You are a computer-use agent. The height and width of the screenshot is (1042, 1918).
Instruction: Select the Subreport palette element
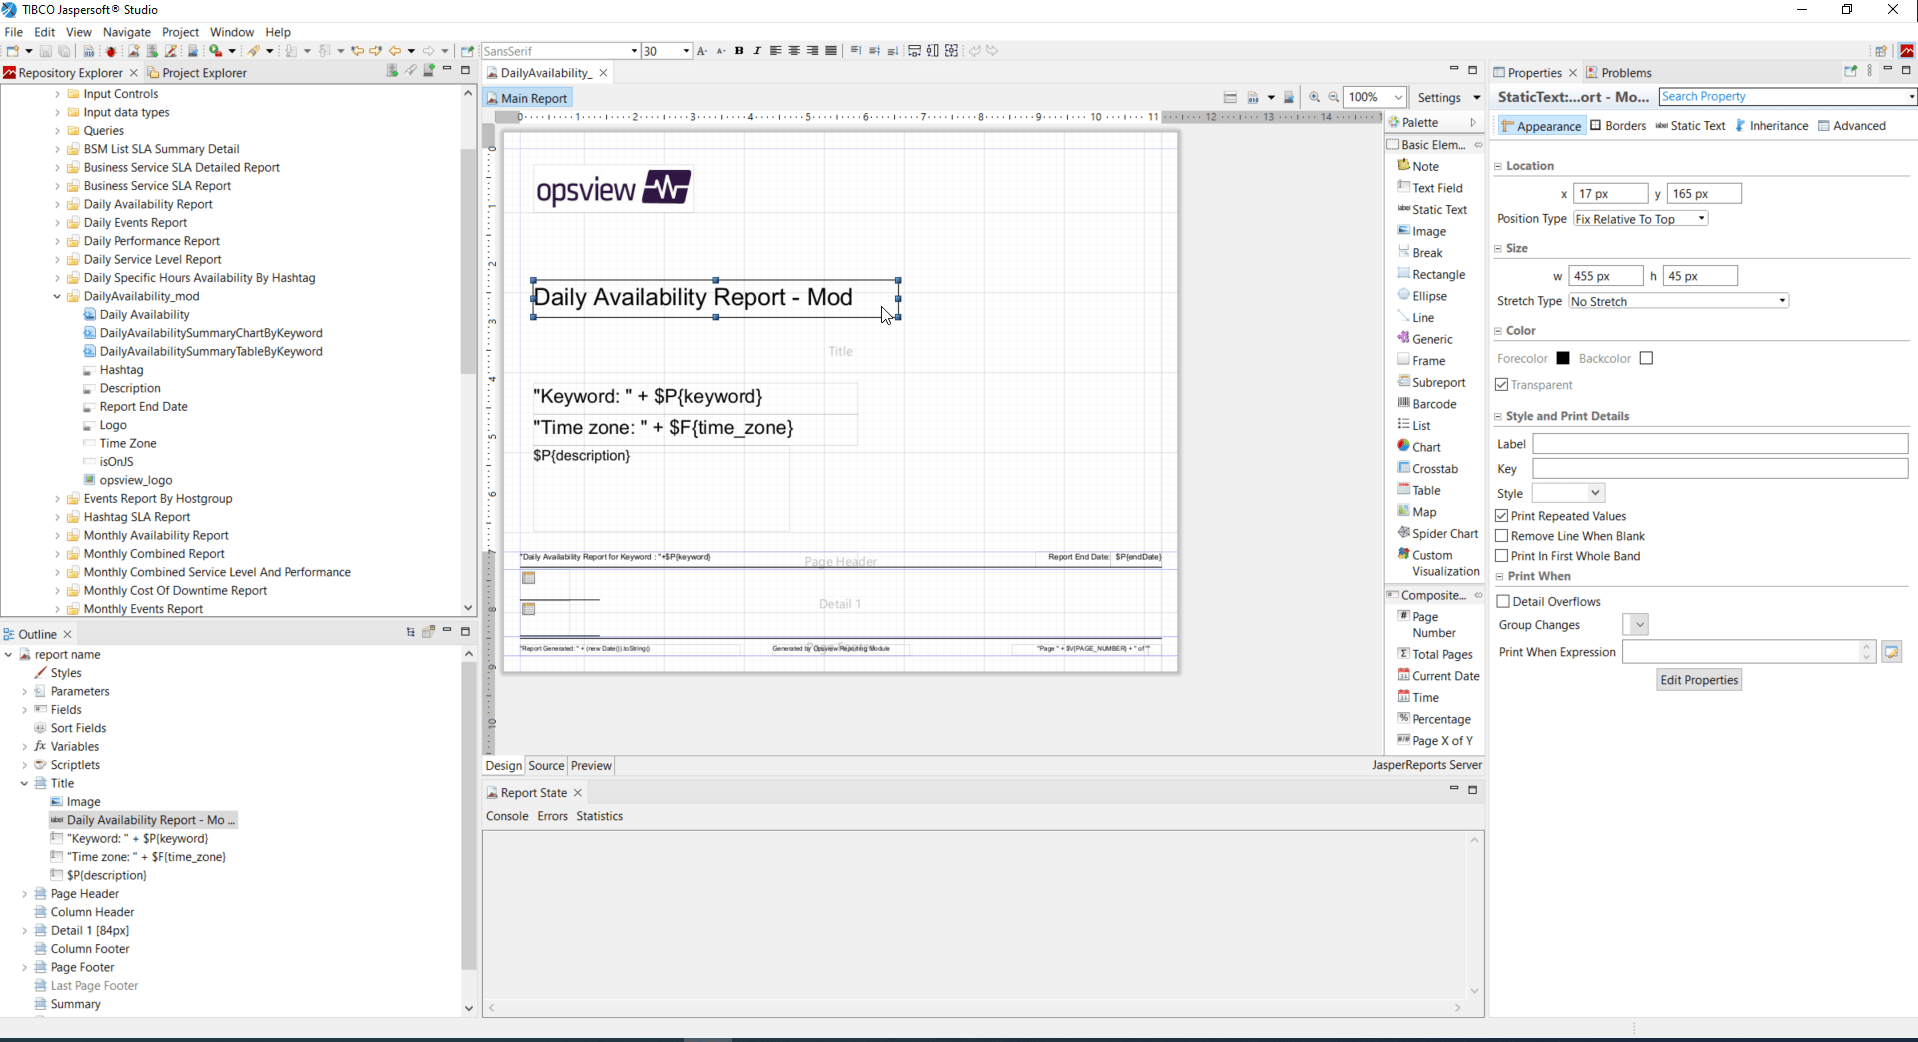1438,381
